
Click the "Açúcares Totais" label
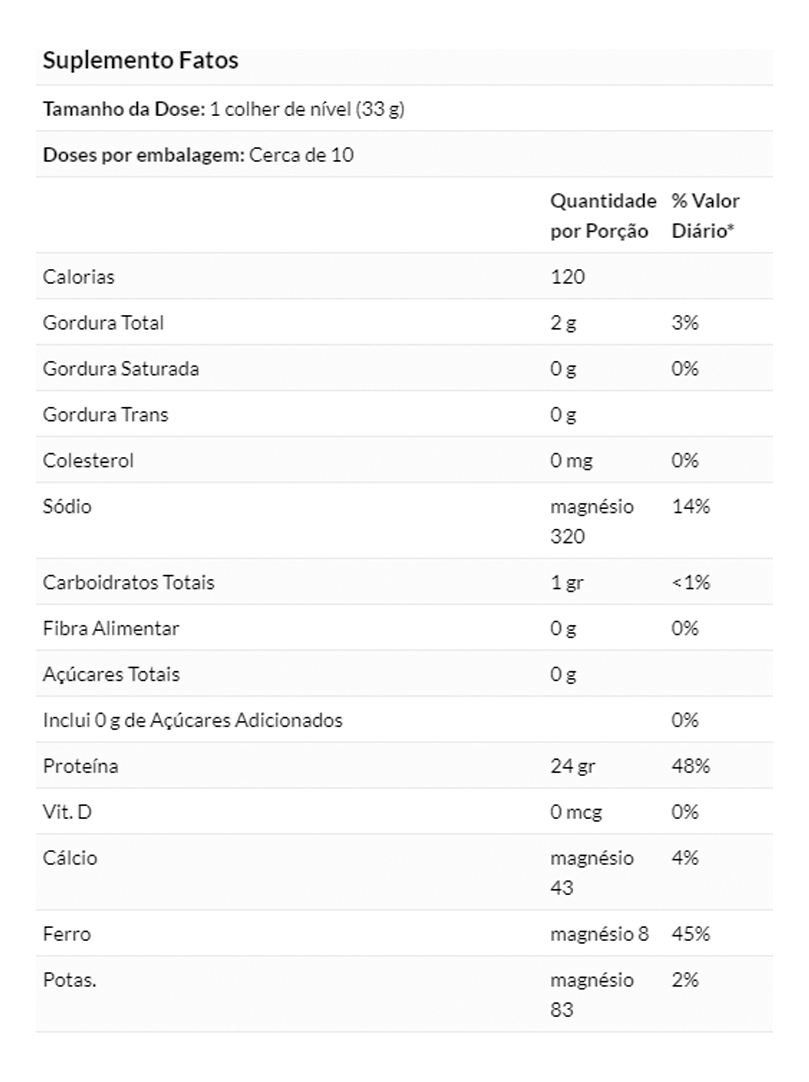[111, 674]
